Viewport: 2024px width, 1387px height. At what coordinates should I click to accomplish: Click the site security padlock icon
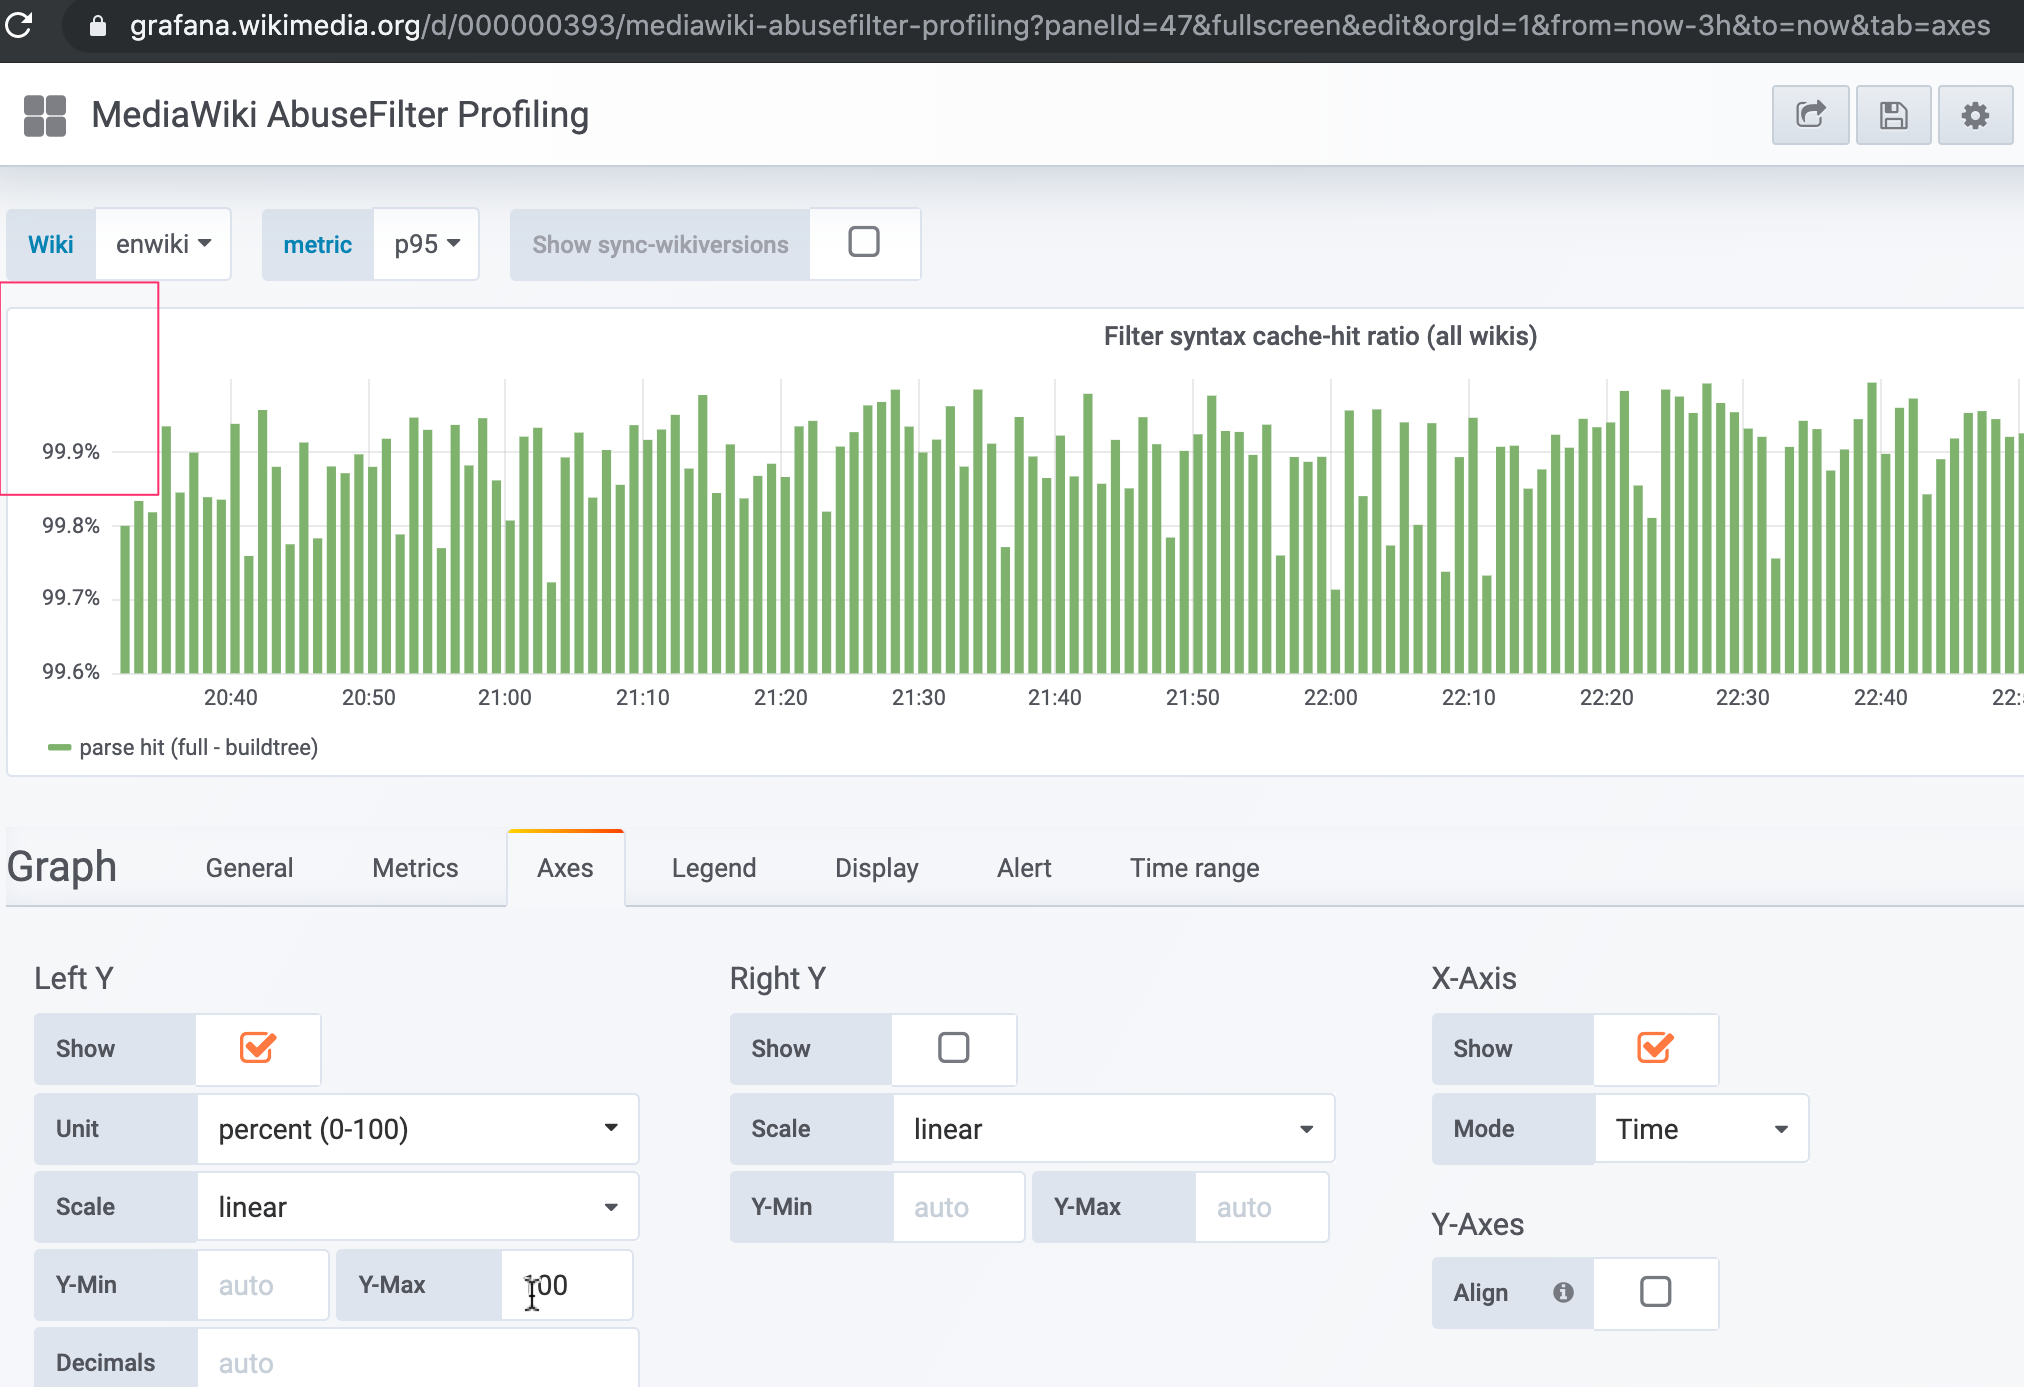point(96,26)
